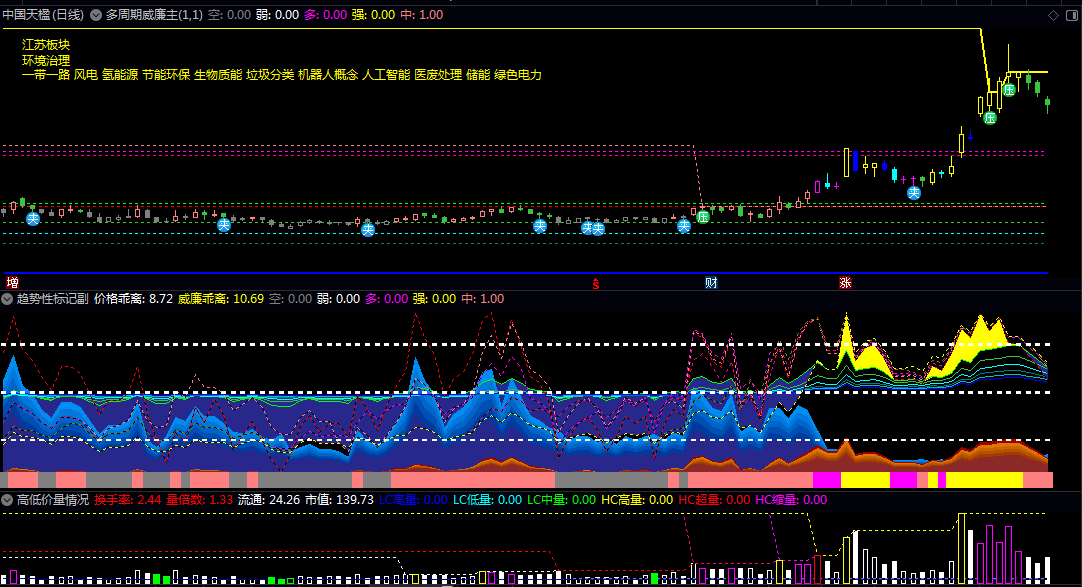Screen dimensions: 1082x587
Task: Click the red 增 event marker
Action: tap(12, 283)
